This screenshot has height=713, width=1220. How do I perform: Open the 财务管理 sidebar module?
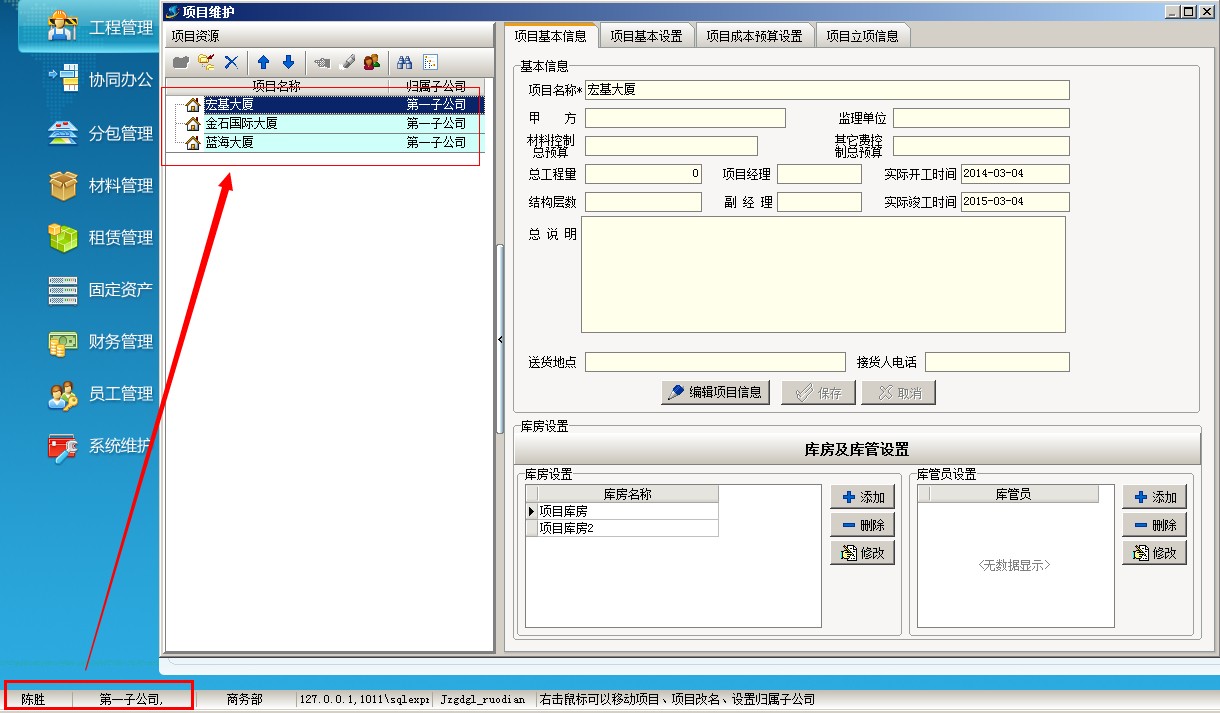tap(120, 342)
